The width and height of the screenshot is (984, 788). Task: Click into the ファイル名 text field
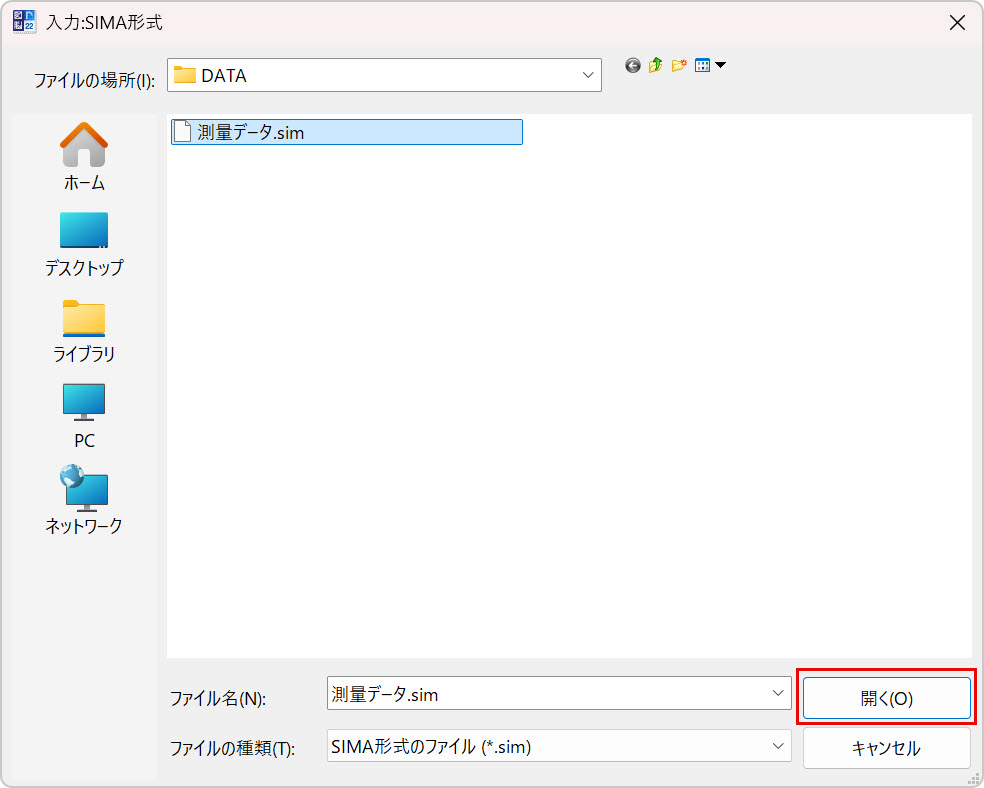click(x=545, y=693)
